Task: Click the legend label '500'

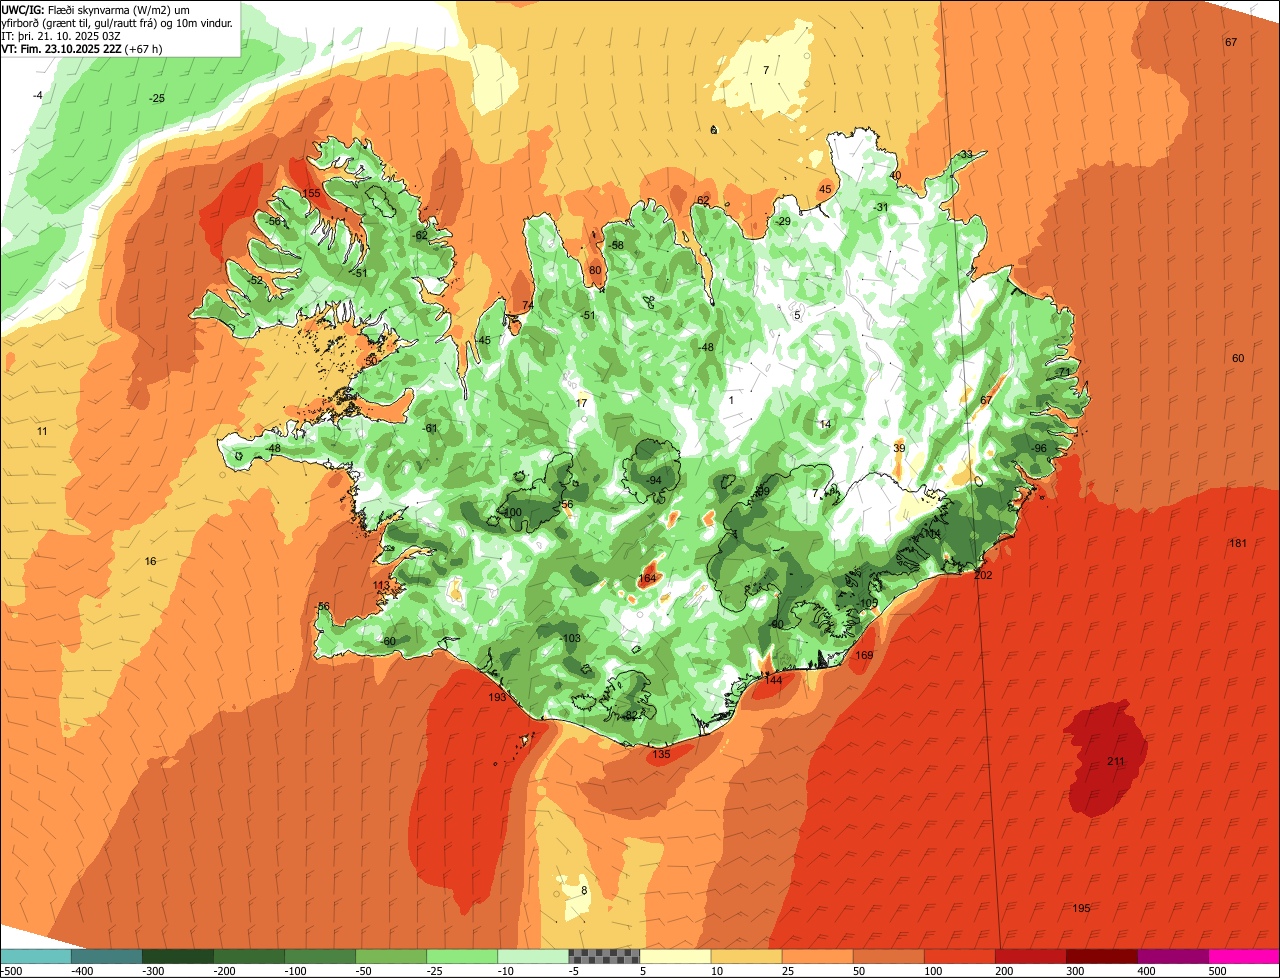Action: (x=1217, y=971)
